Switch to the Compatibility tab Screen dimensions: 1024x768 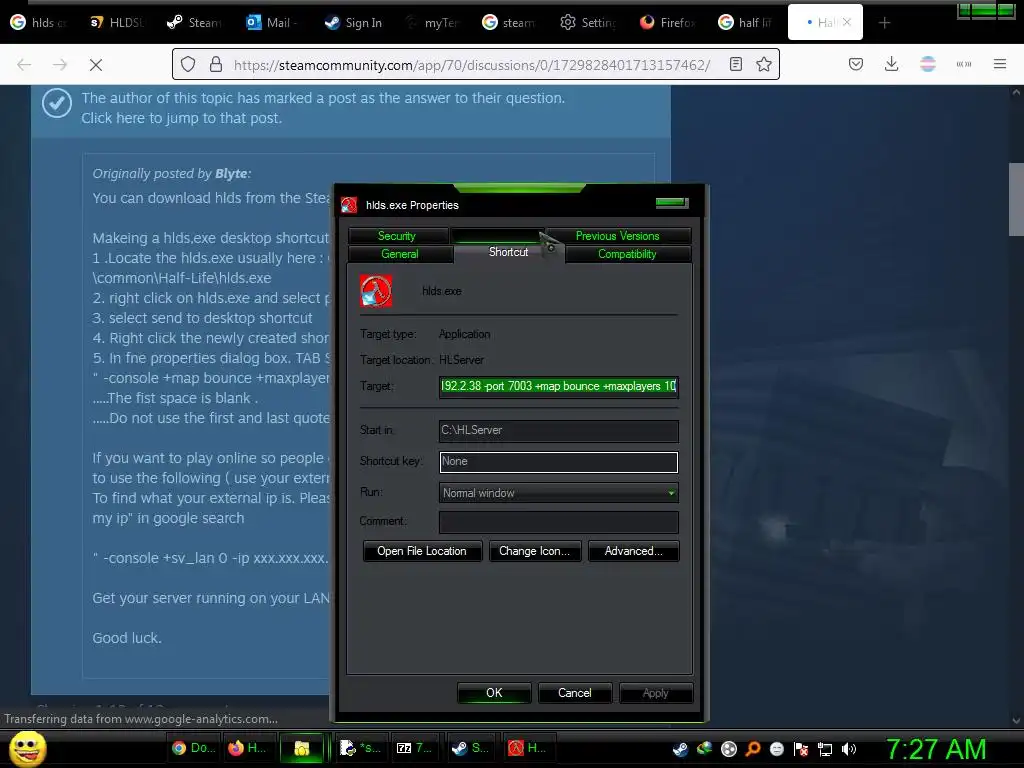(627, 254)
